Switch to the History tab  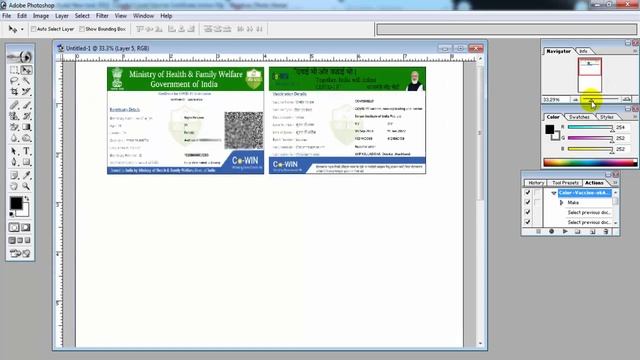[x=536, y=183]
